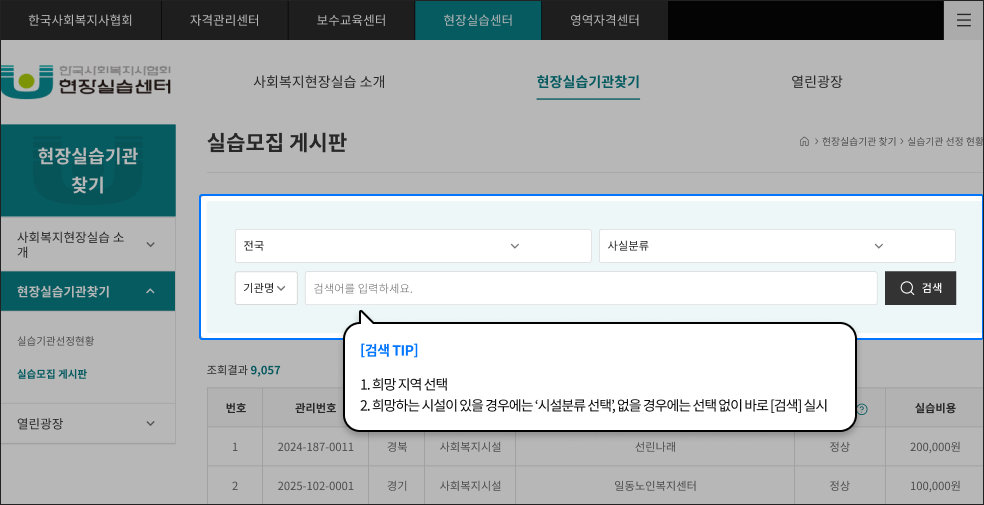Expand 사회복지현장실습 소개 in the sidebar

pyautogui.click(x=87, y=244)
